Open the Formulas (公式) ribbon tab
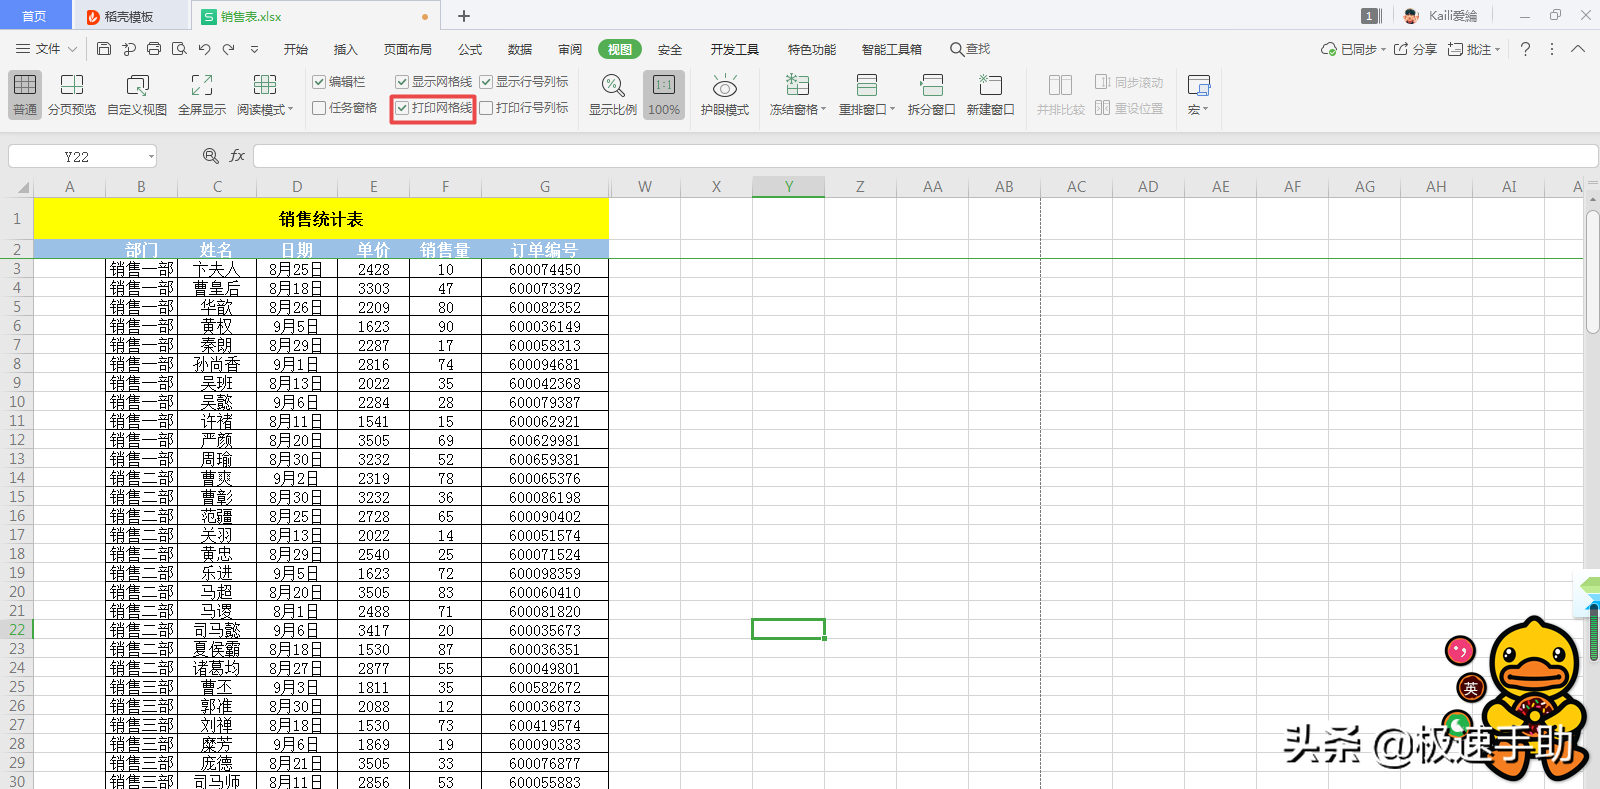The image size is (1600, 789). pyautogui.click(x=470, y=49)
